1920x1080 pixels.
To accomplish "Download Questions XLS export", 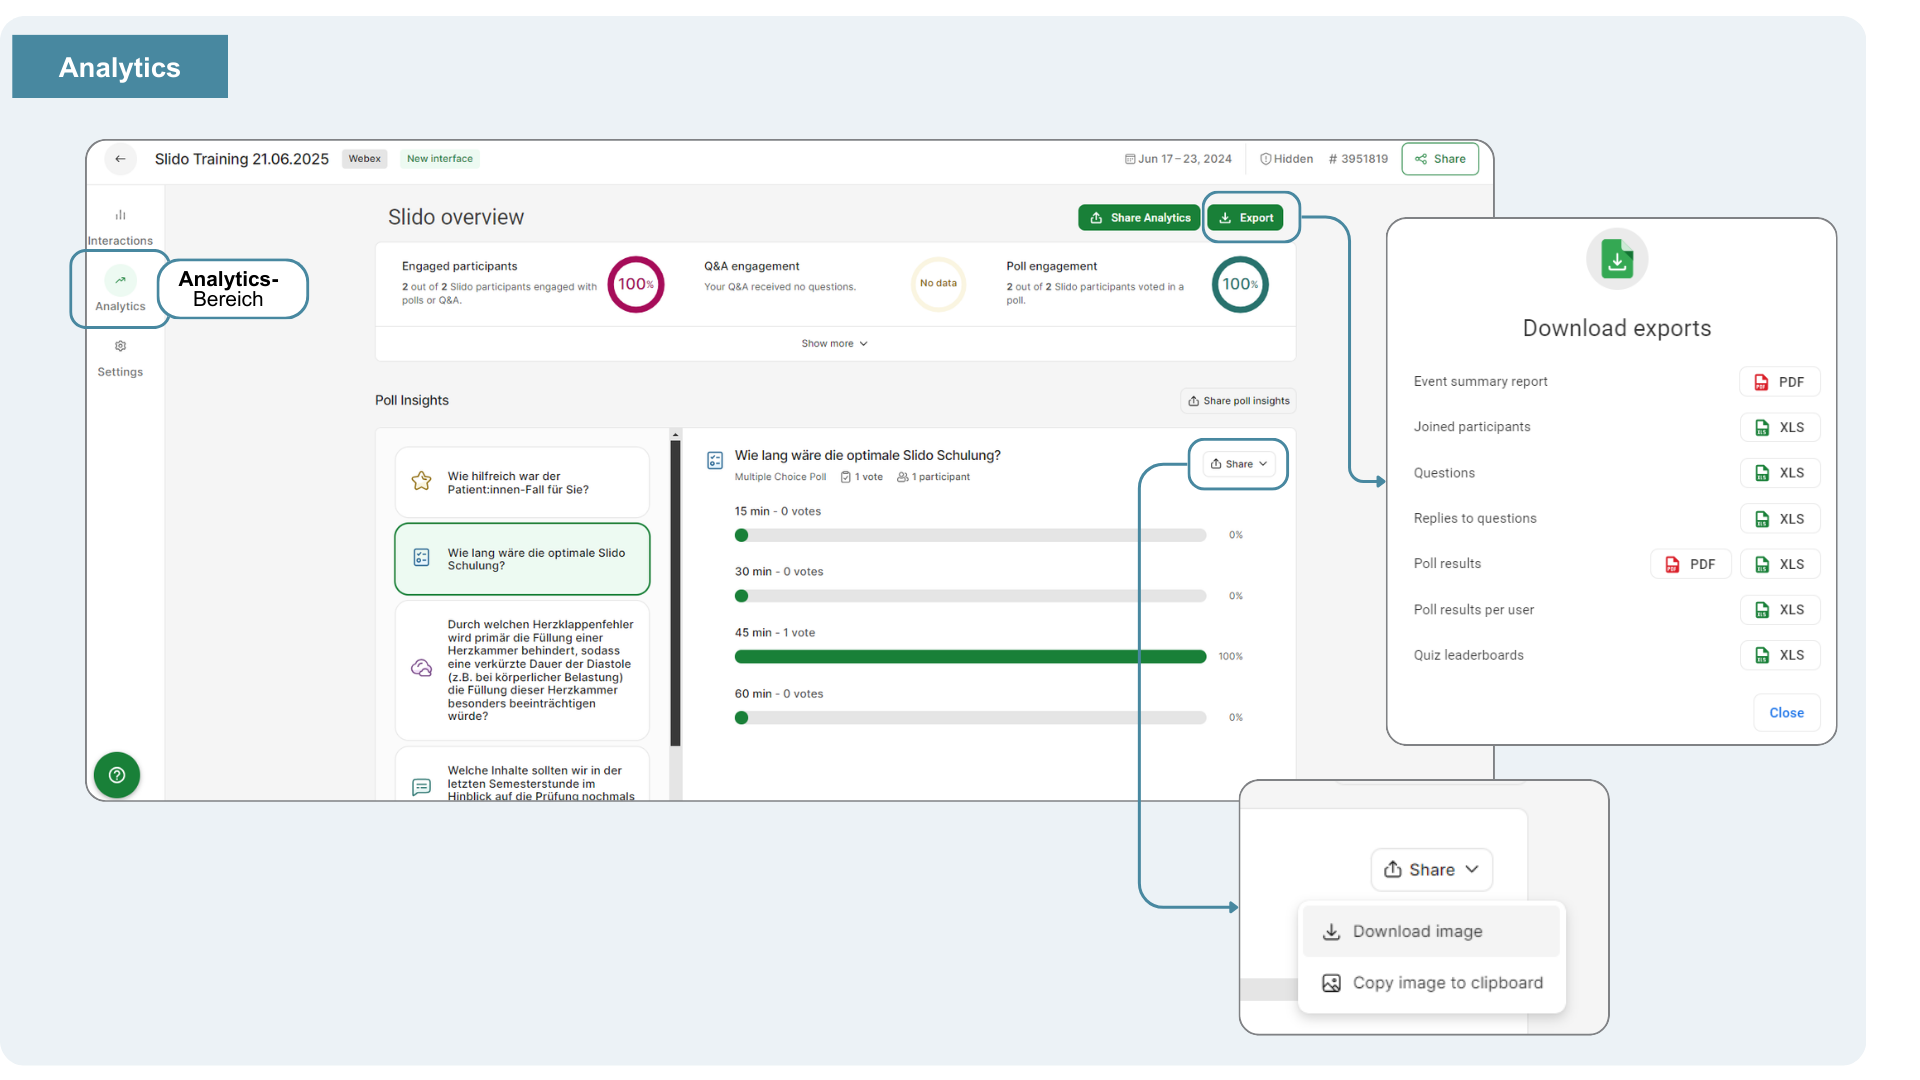I will point(1780,473).
